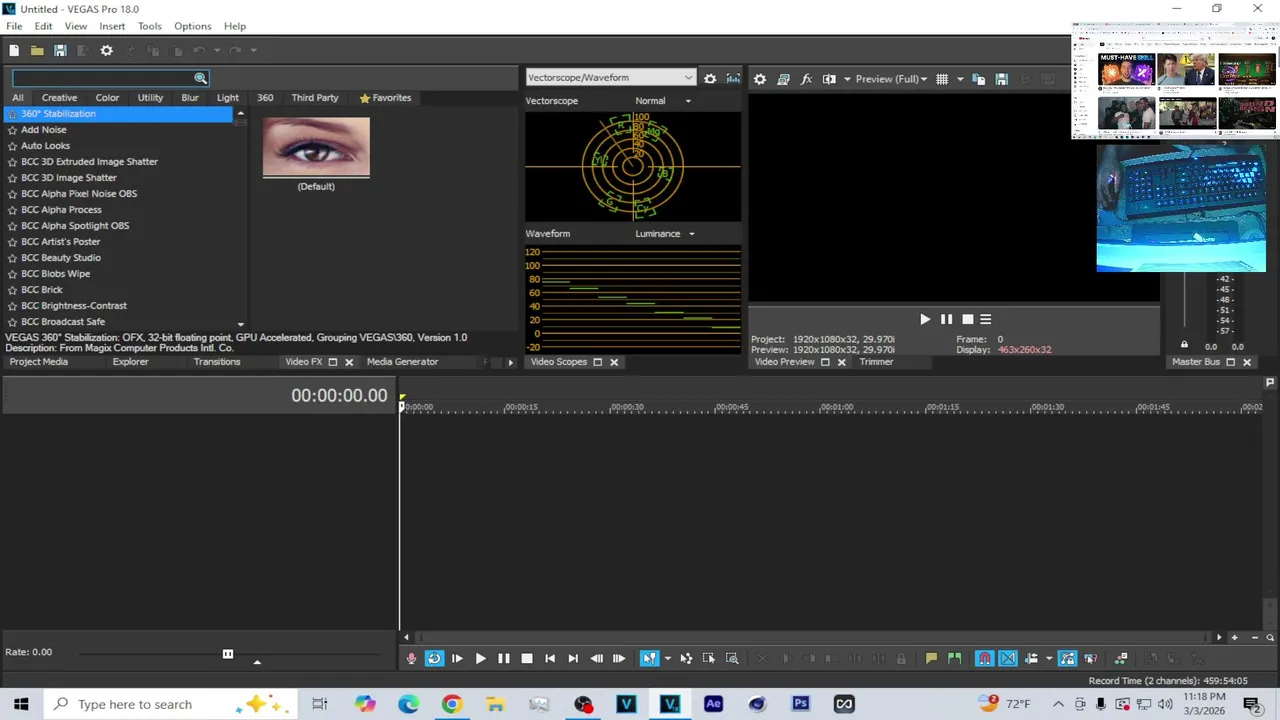Insert a region with green flags icon

click(955, 658)
